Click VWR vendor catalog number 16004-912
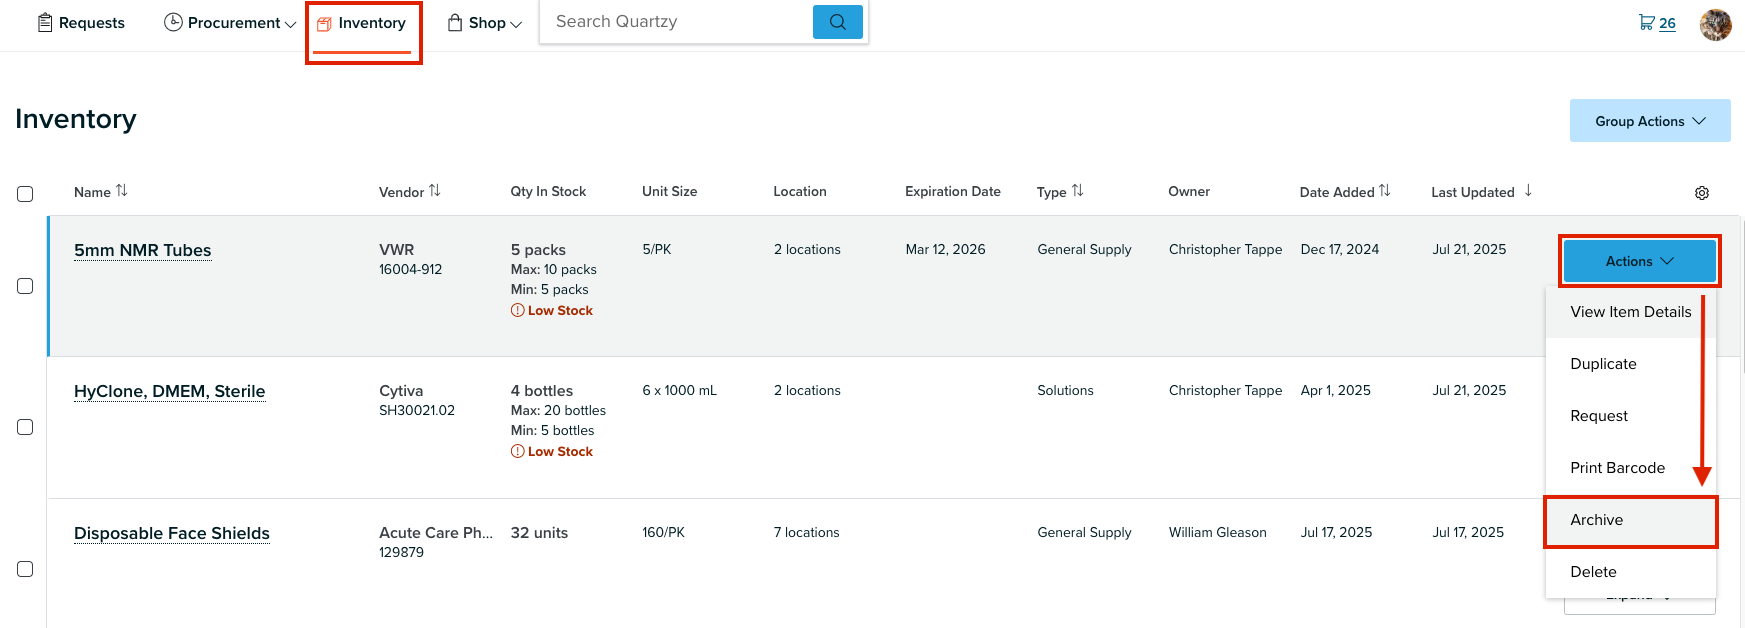 (410, 269)
